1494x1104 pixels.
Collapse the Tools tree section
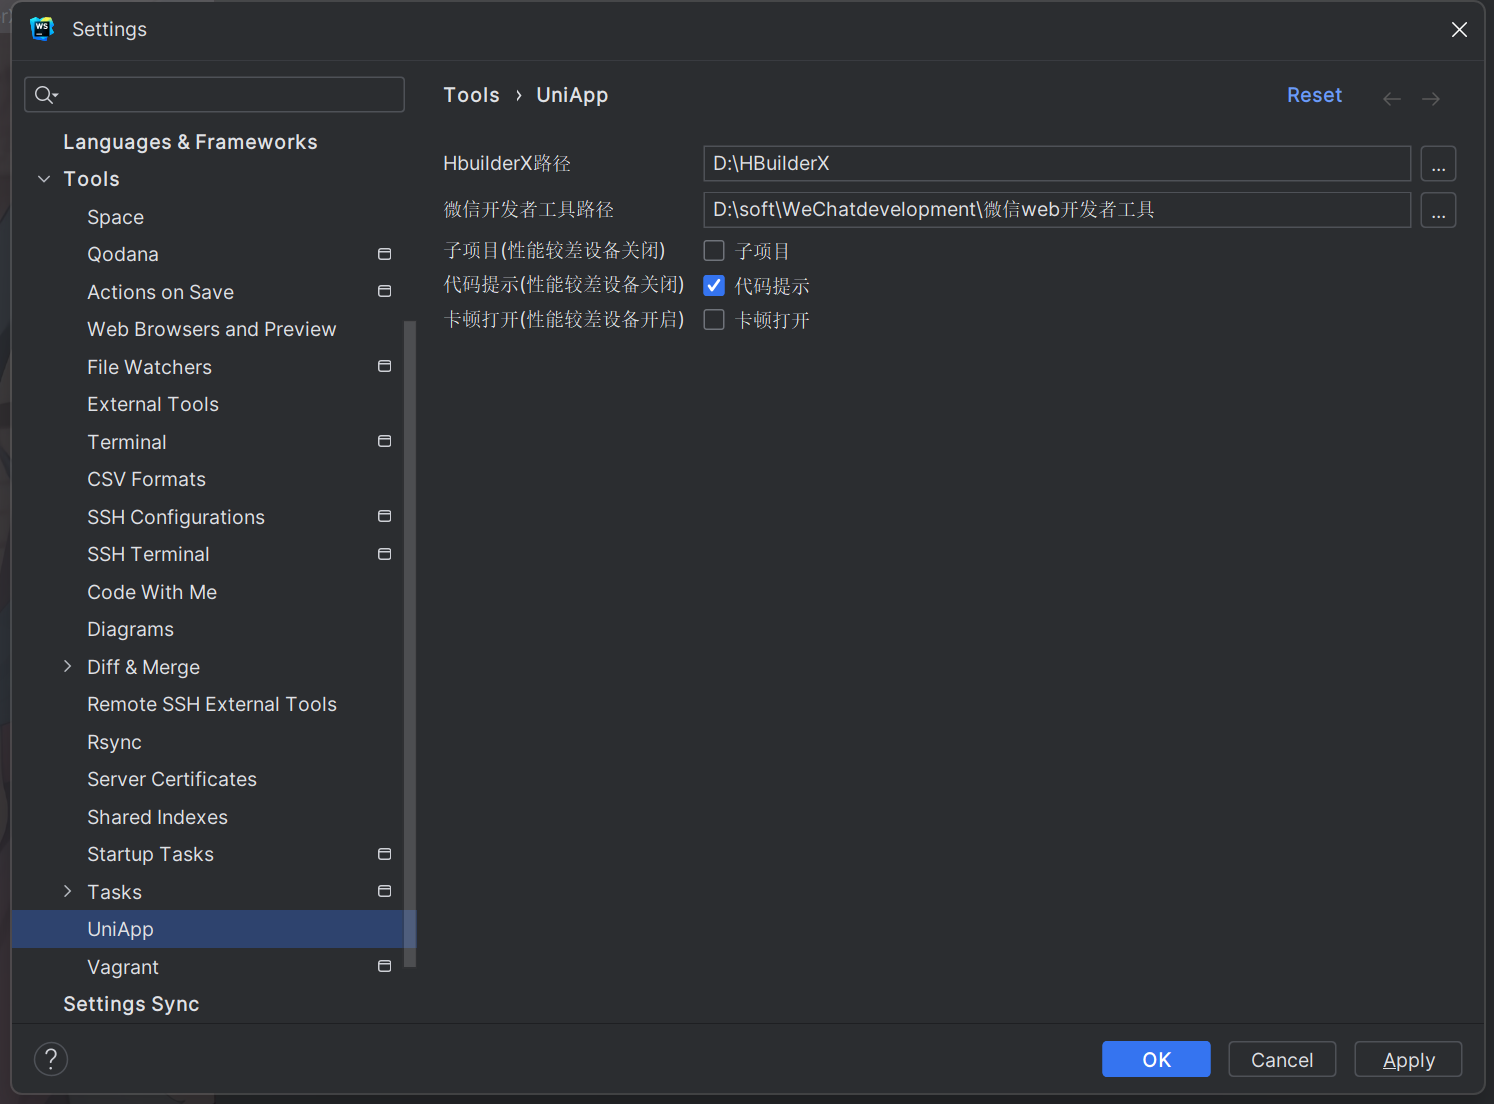(x=44, y=179)
